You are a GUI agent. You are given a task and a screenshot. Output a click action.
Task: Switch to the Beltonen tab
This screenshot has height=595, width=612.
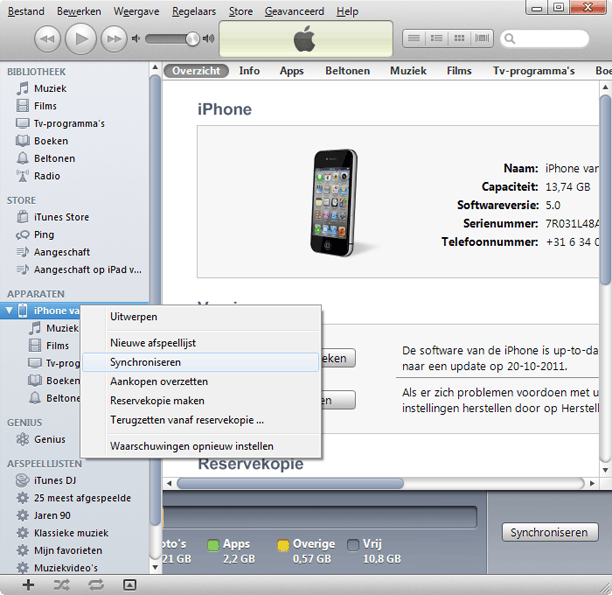[x=348, y=71]
